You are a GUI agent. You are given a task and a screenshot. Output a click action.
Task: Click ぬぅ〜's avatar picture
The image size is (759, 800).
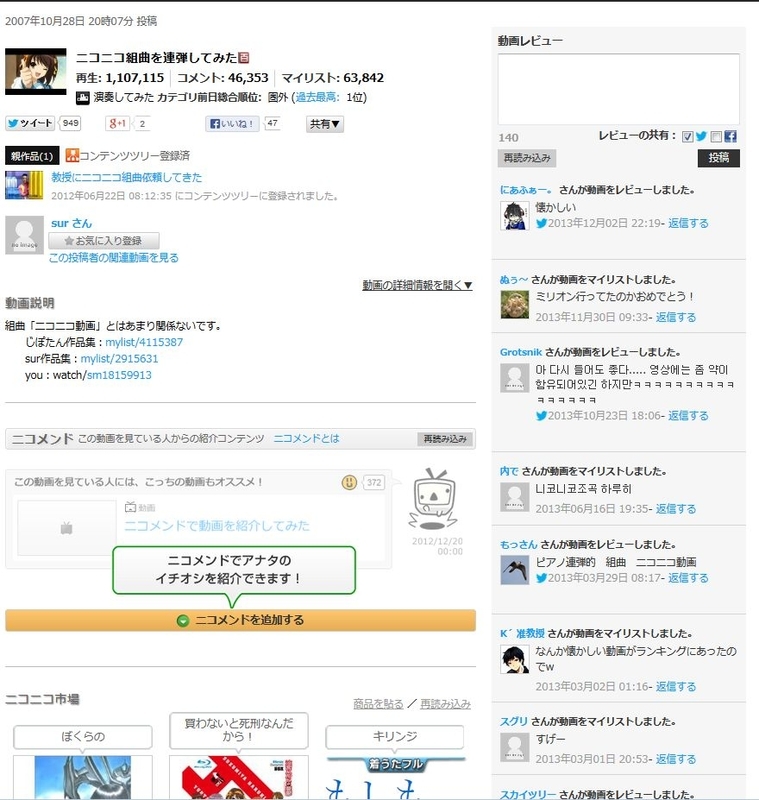click(x=515, y=305)
